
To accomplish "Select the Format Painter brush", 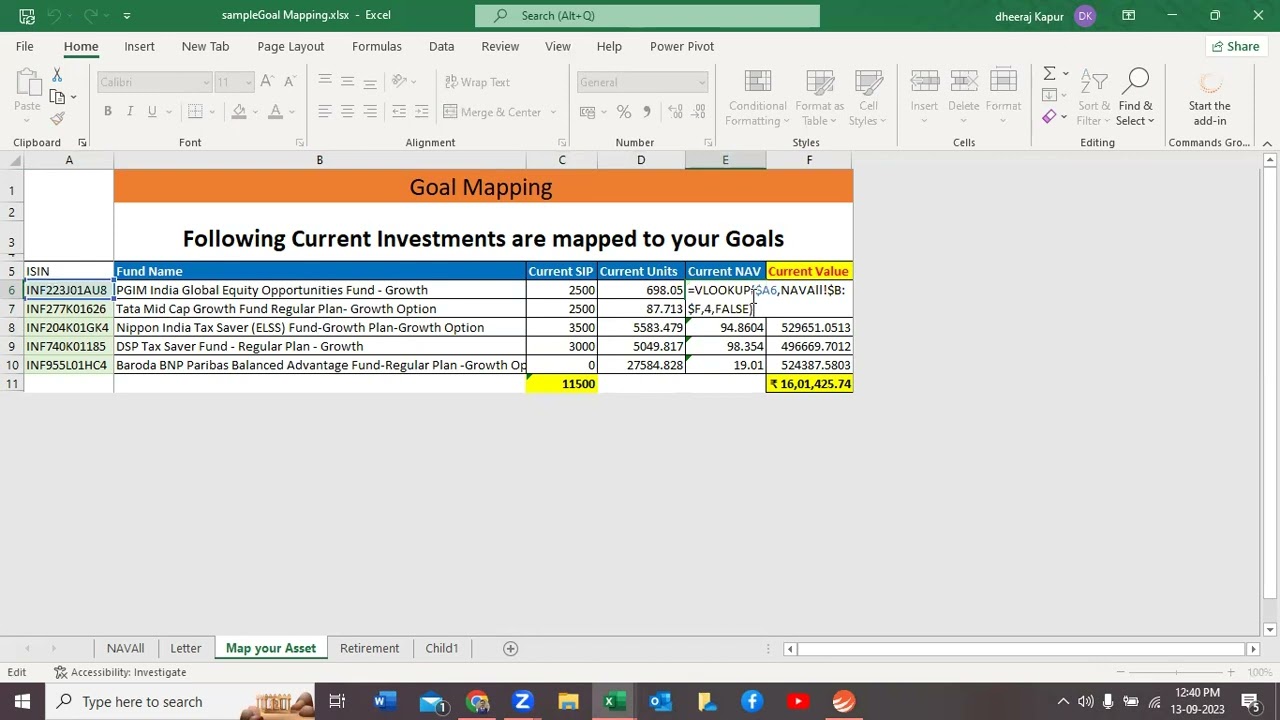I will [57, 119].
